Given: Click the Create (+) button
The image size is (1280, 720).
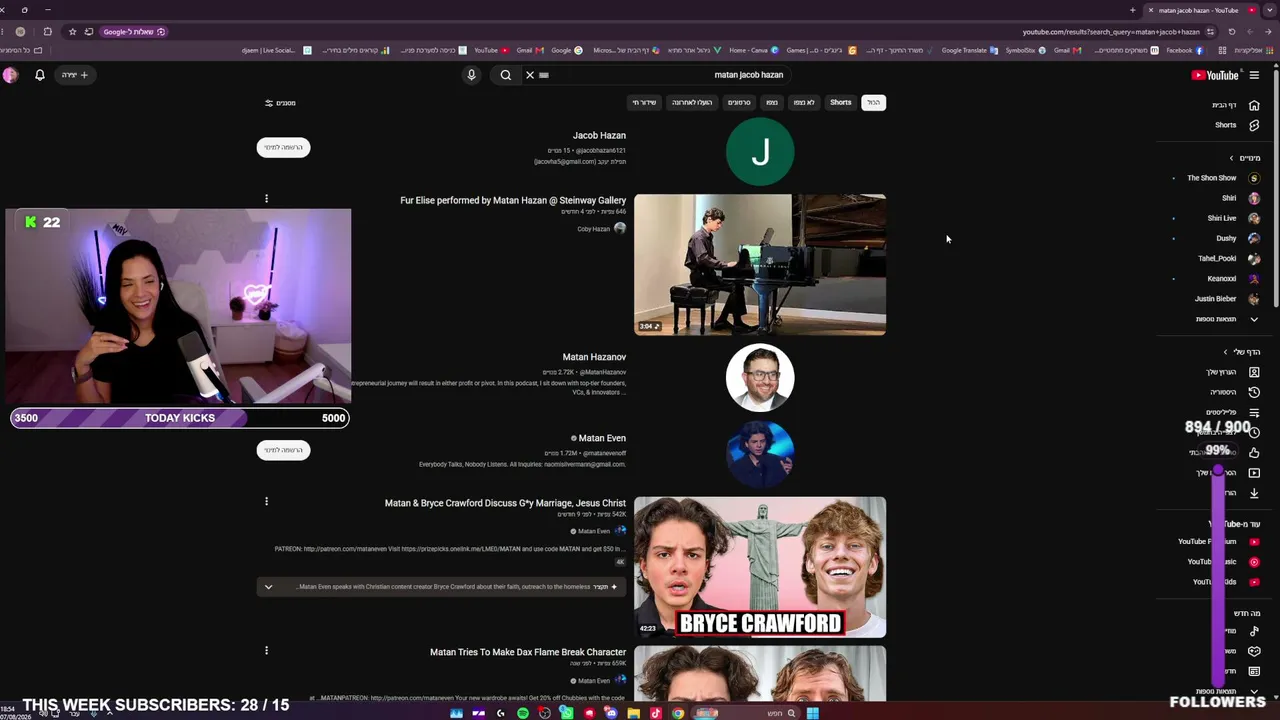Looking at the screenshot, I should coord(75,75).
